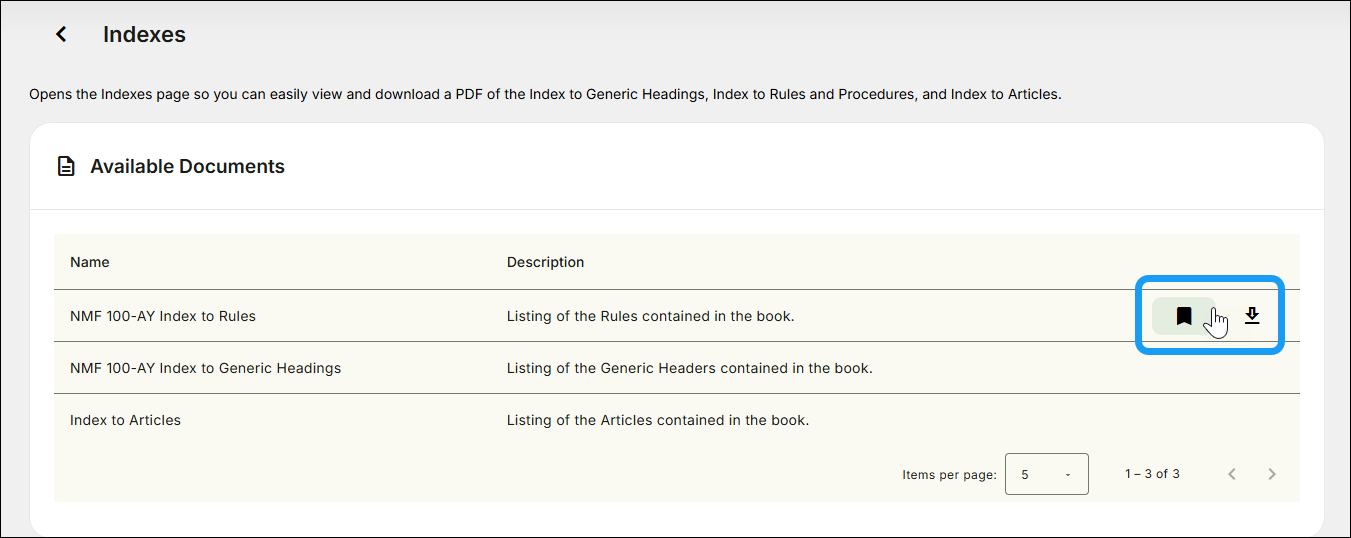The width and height of the screenshot is (1351, 538).
Task: Download the NMF 100-AY Index to Rules PDF
Action: (x=1252, y=316)
